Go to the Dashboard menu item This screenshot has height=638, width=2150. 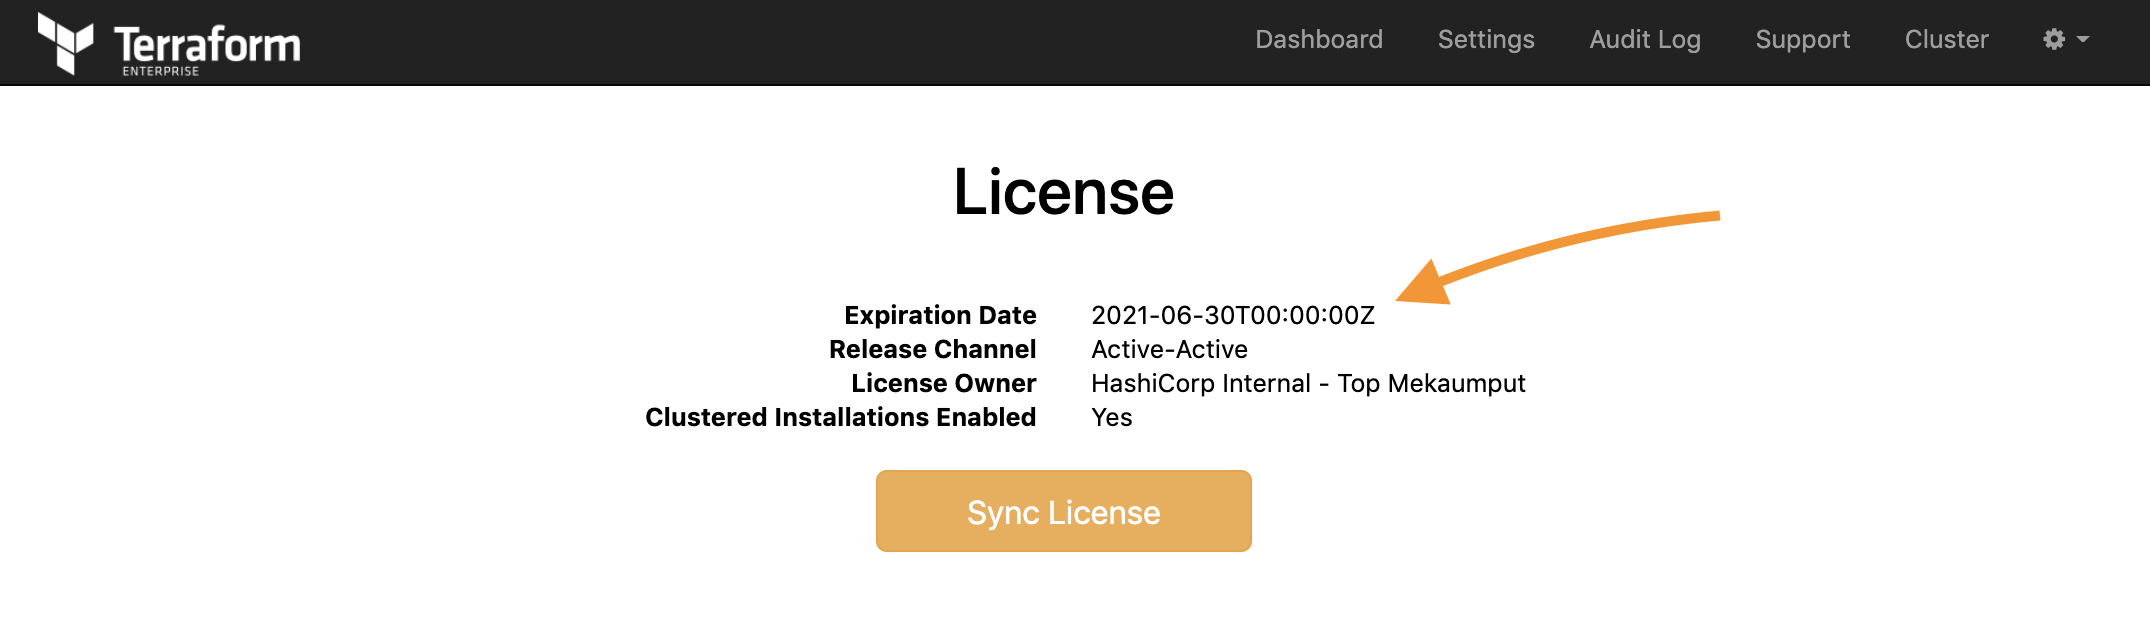[1319, 39]
